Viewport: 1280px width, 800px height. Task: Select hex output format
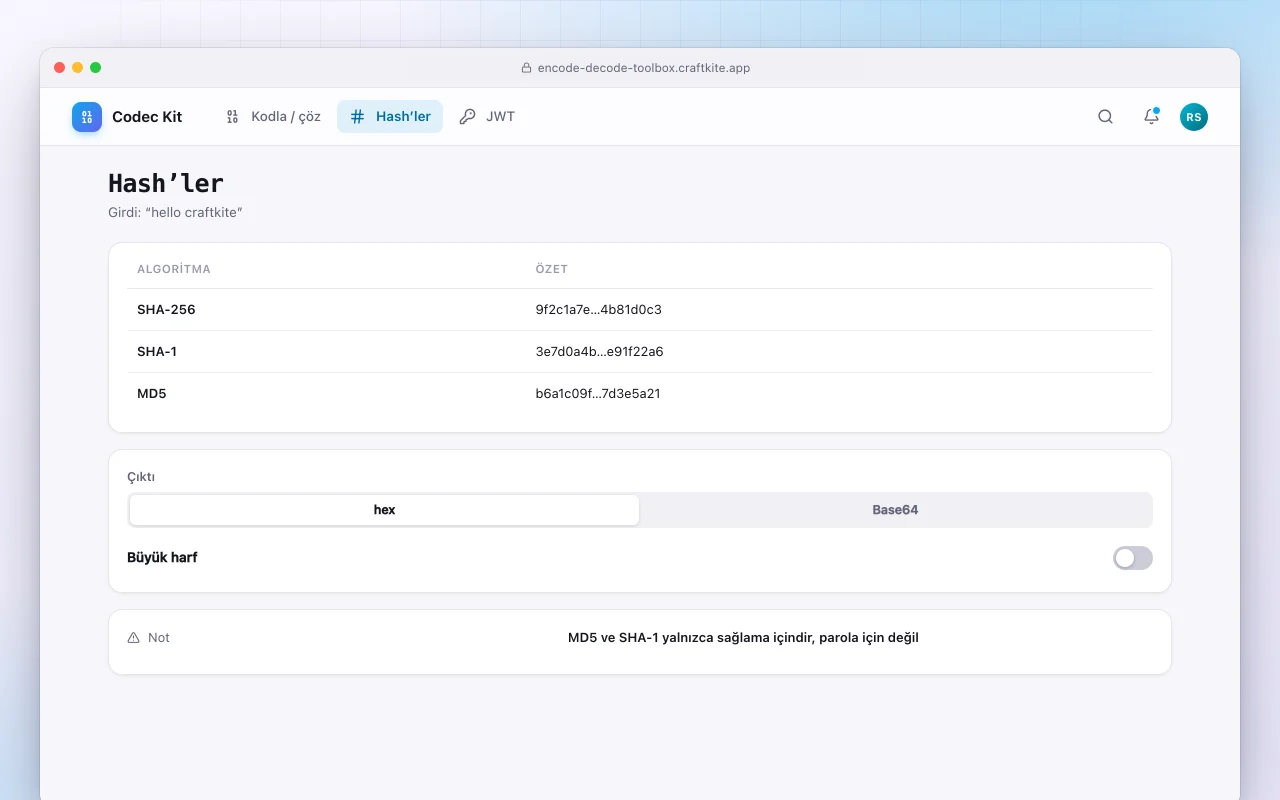click(x=384, y=510)
